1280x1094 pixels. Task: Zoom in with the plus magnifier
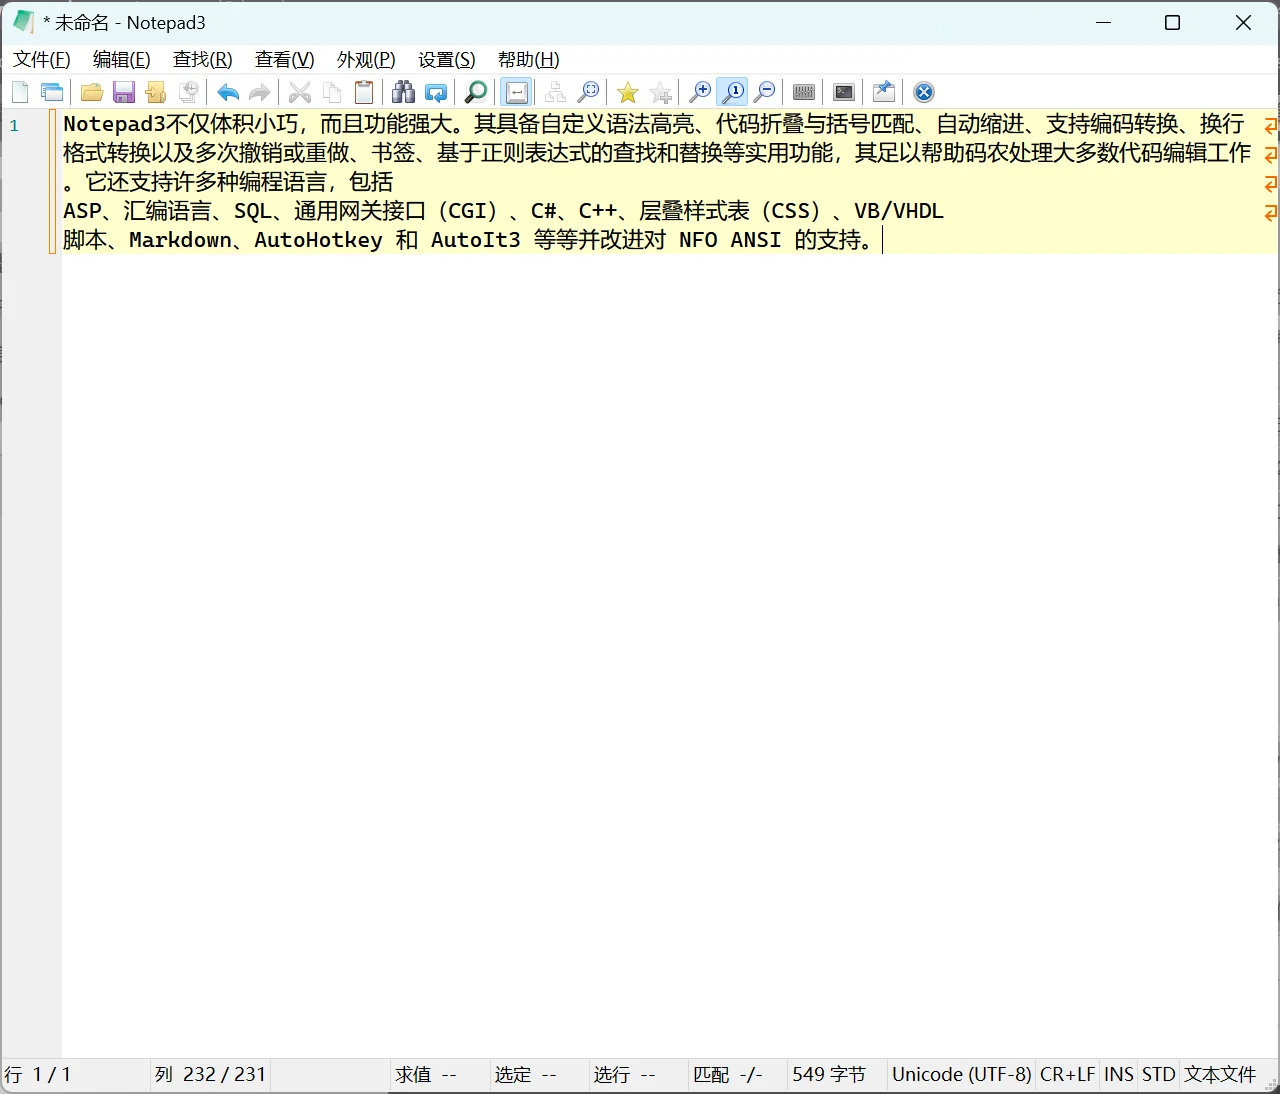pyautogui.click(x=700, y=93)
